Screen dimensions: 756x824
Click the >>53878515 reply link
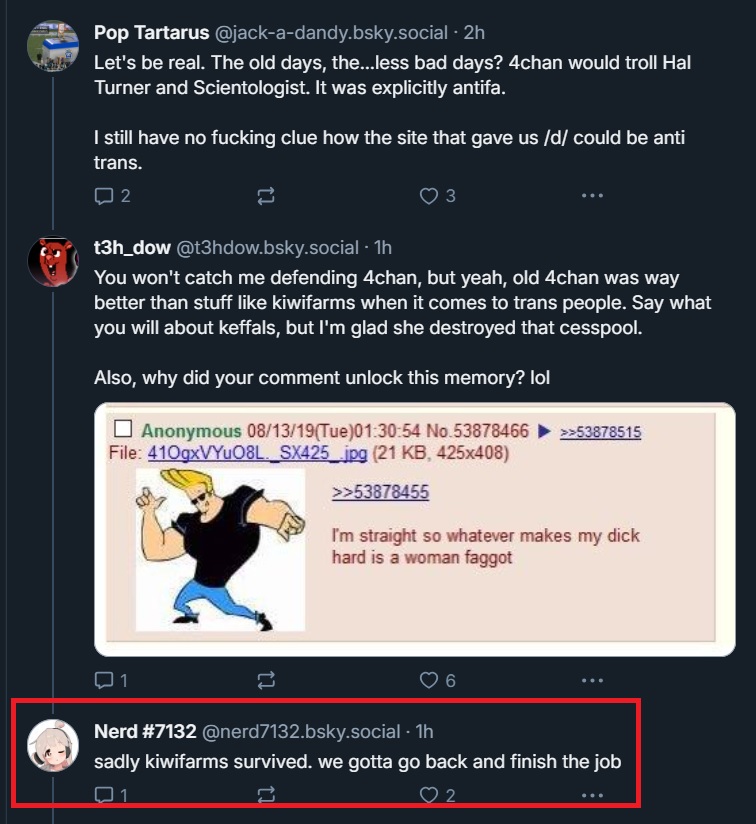[x=600, y=432]
